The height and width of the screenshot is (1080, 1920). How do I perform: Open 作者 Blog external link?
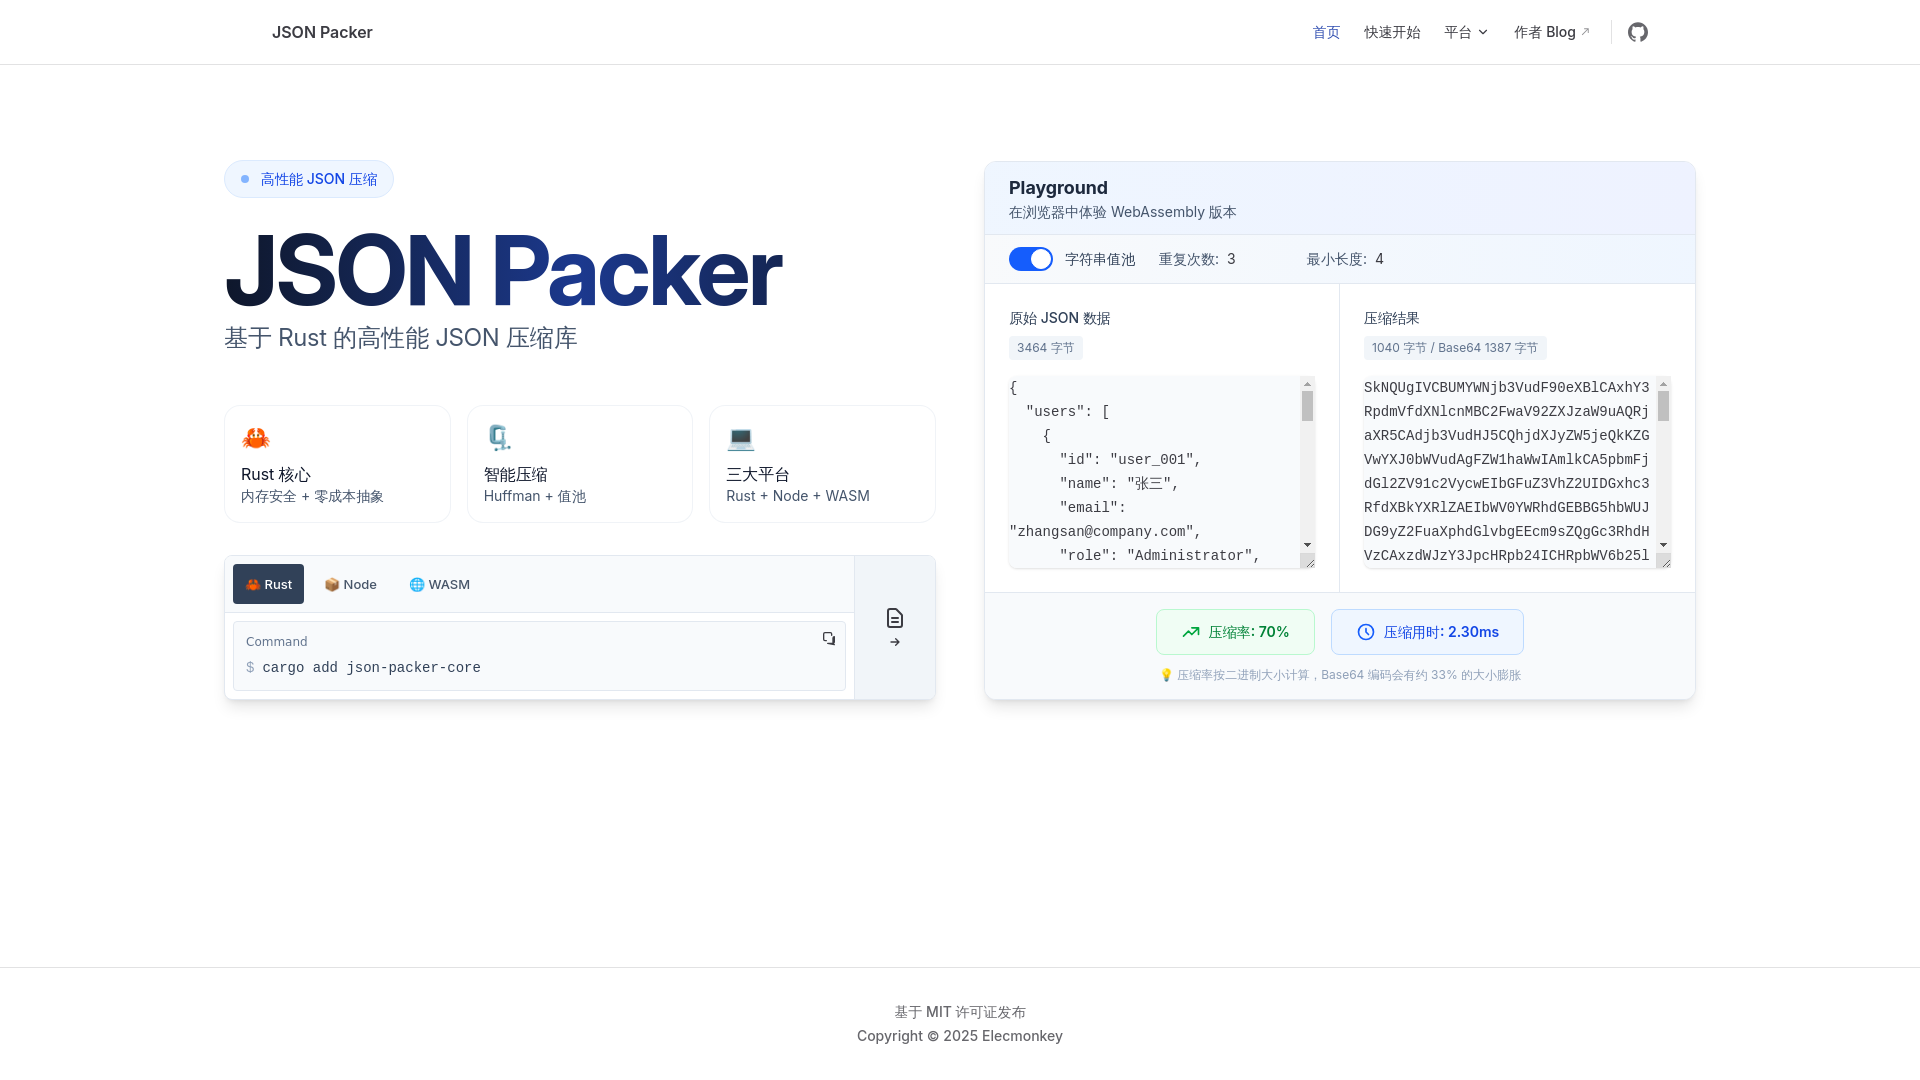click(x=1551, y=32)
